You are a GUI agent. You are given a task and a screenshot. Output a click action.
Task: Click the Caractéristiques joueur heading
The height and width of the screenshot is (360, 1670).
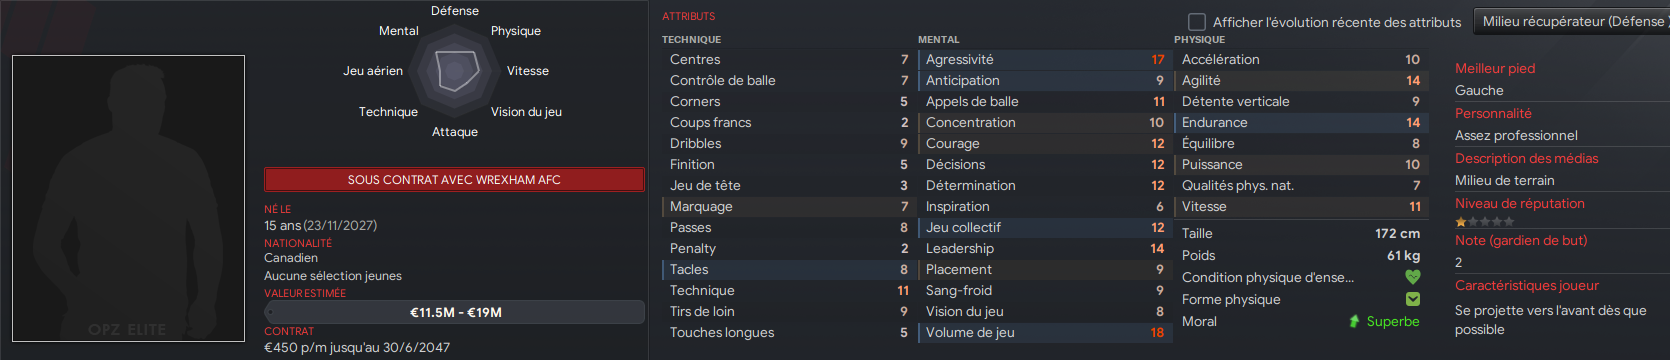(x=1527, y=285)
